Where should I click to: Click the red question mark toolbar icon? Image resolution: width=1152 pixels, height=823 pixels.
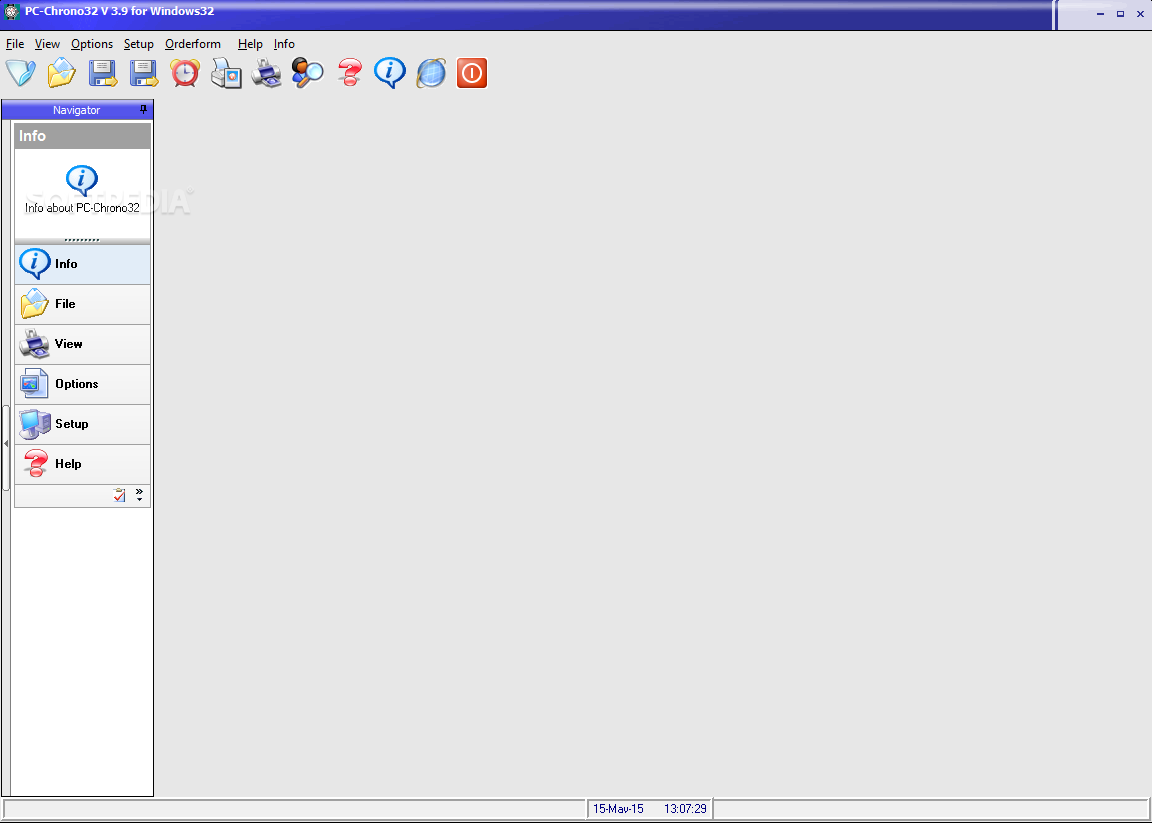coord(350,73)
